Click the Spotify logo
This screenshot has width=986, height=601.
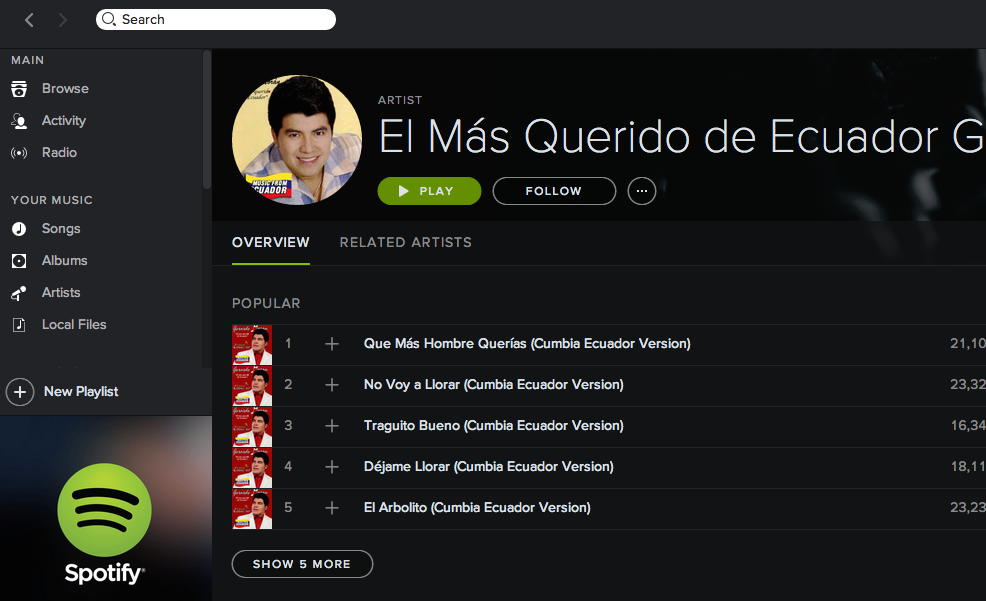point(104,524)
